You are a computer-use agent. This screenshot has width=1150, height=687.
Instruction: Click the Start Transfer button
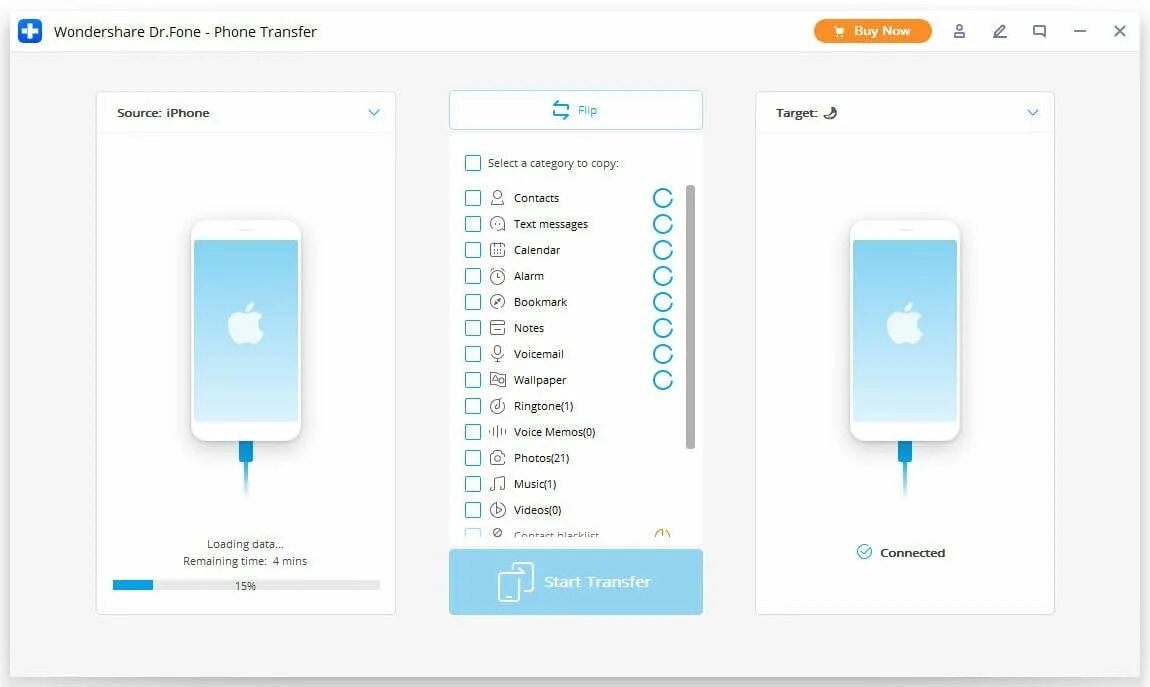[576, 581]
